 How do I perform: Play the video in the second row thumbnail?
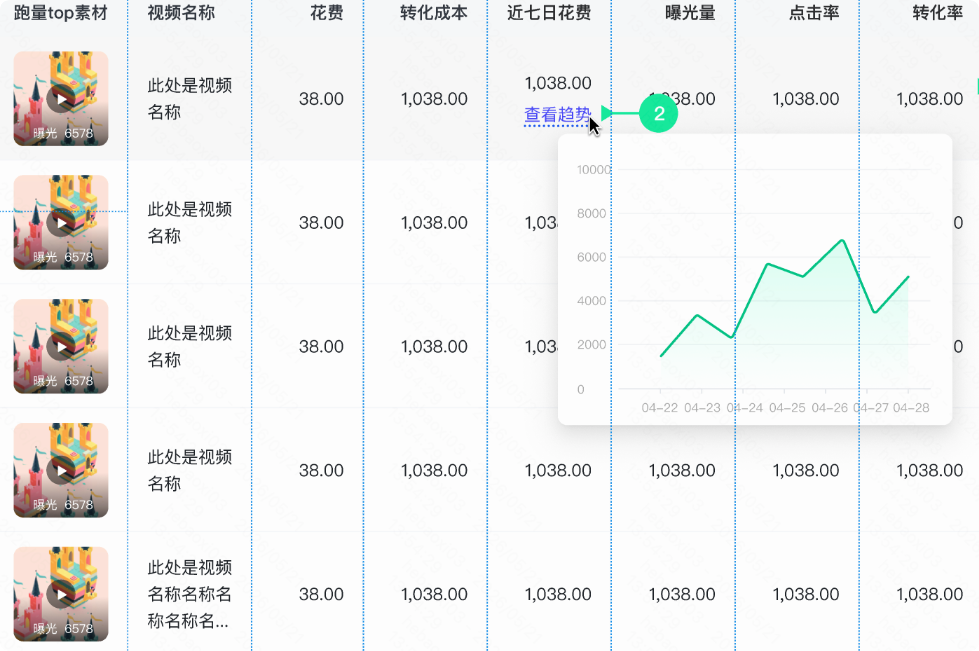click(61, 223)
